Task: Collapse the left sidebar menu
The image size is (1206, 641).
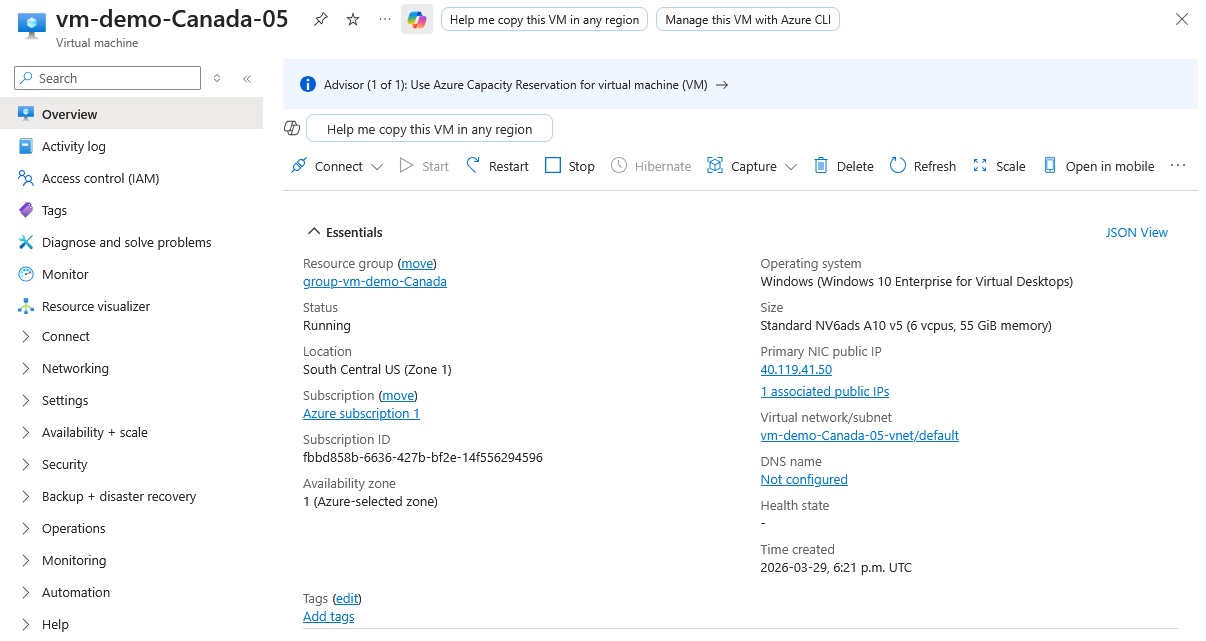Action: coord(247,78)
